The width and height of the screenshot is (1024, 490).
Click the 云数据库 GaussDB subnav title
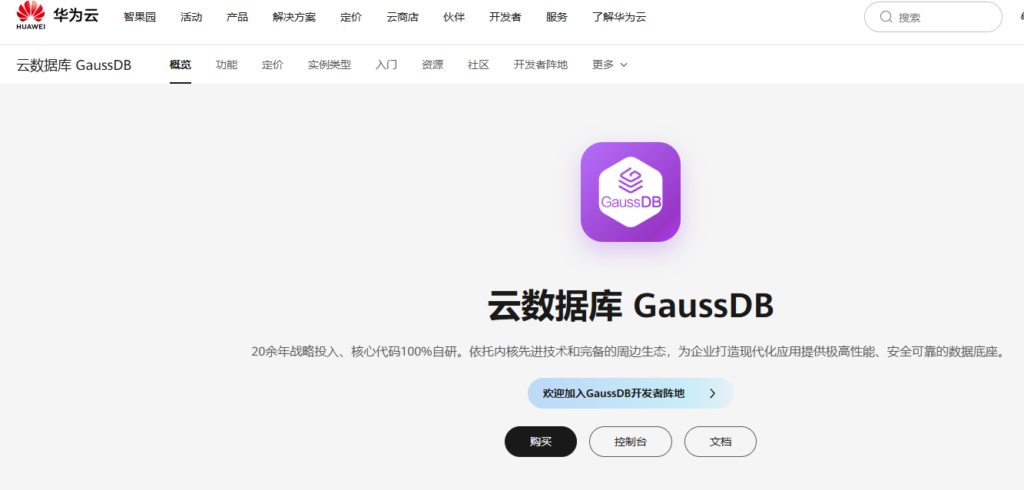tap(74, 65)
